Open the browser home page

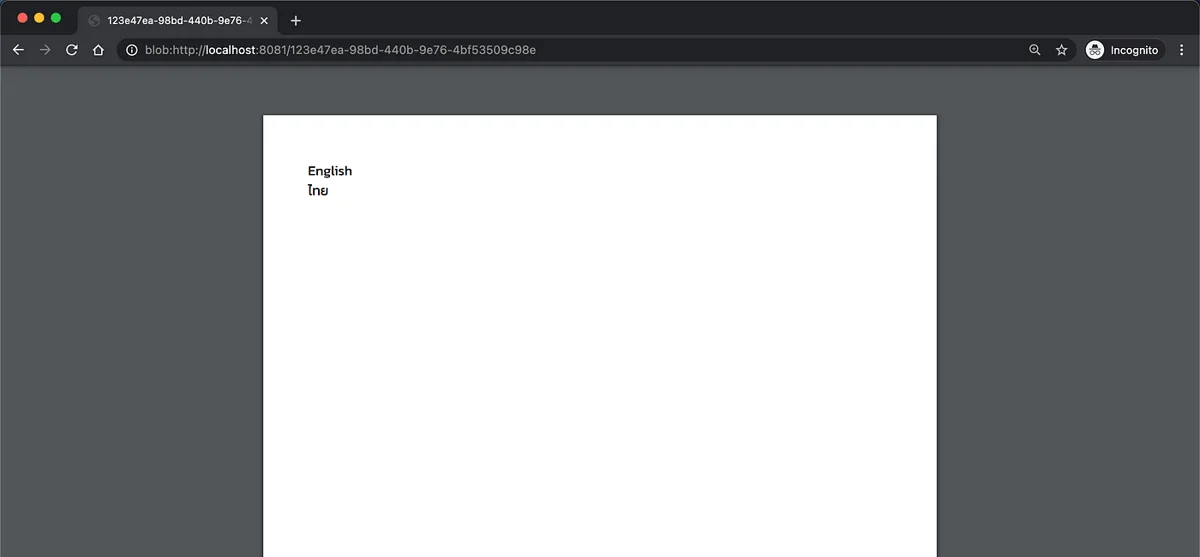[98, 50]
